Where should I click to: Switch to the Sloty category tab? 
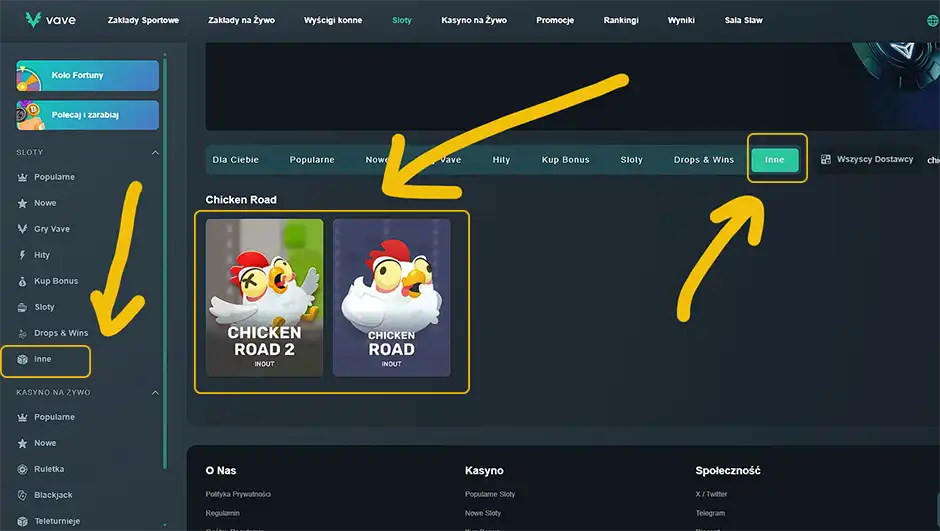pyautogui.click(x=631, y=160)
